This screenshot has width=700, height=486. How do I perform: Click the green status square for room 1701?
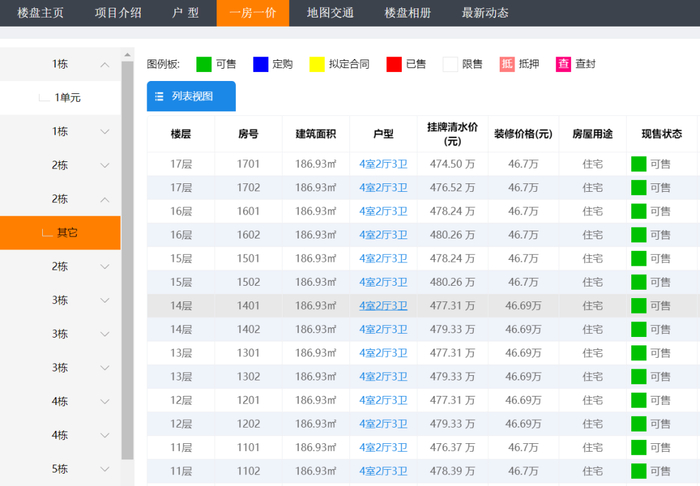(x=638, y=164)
